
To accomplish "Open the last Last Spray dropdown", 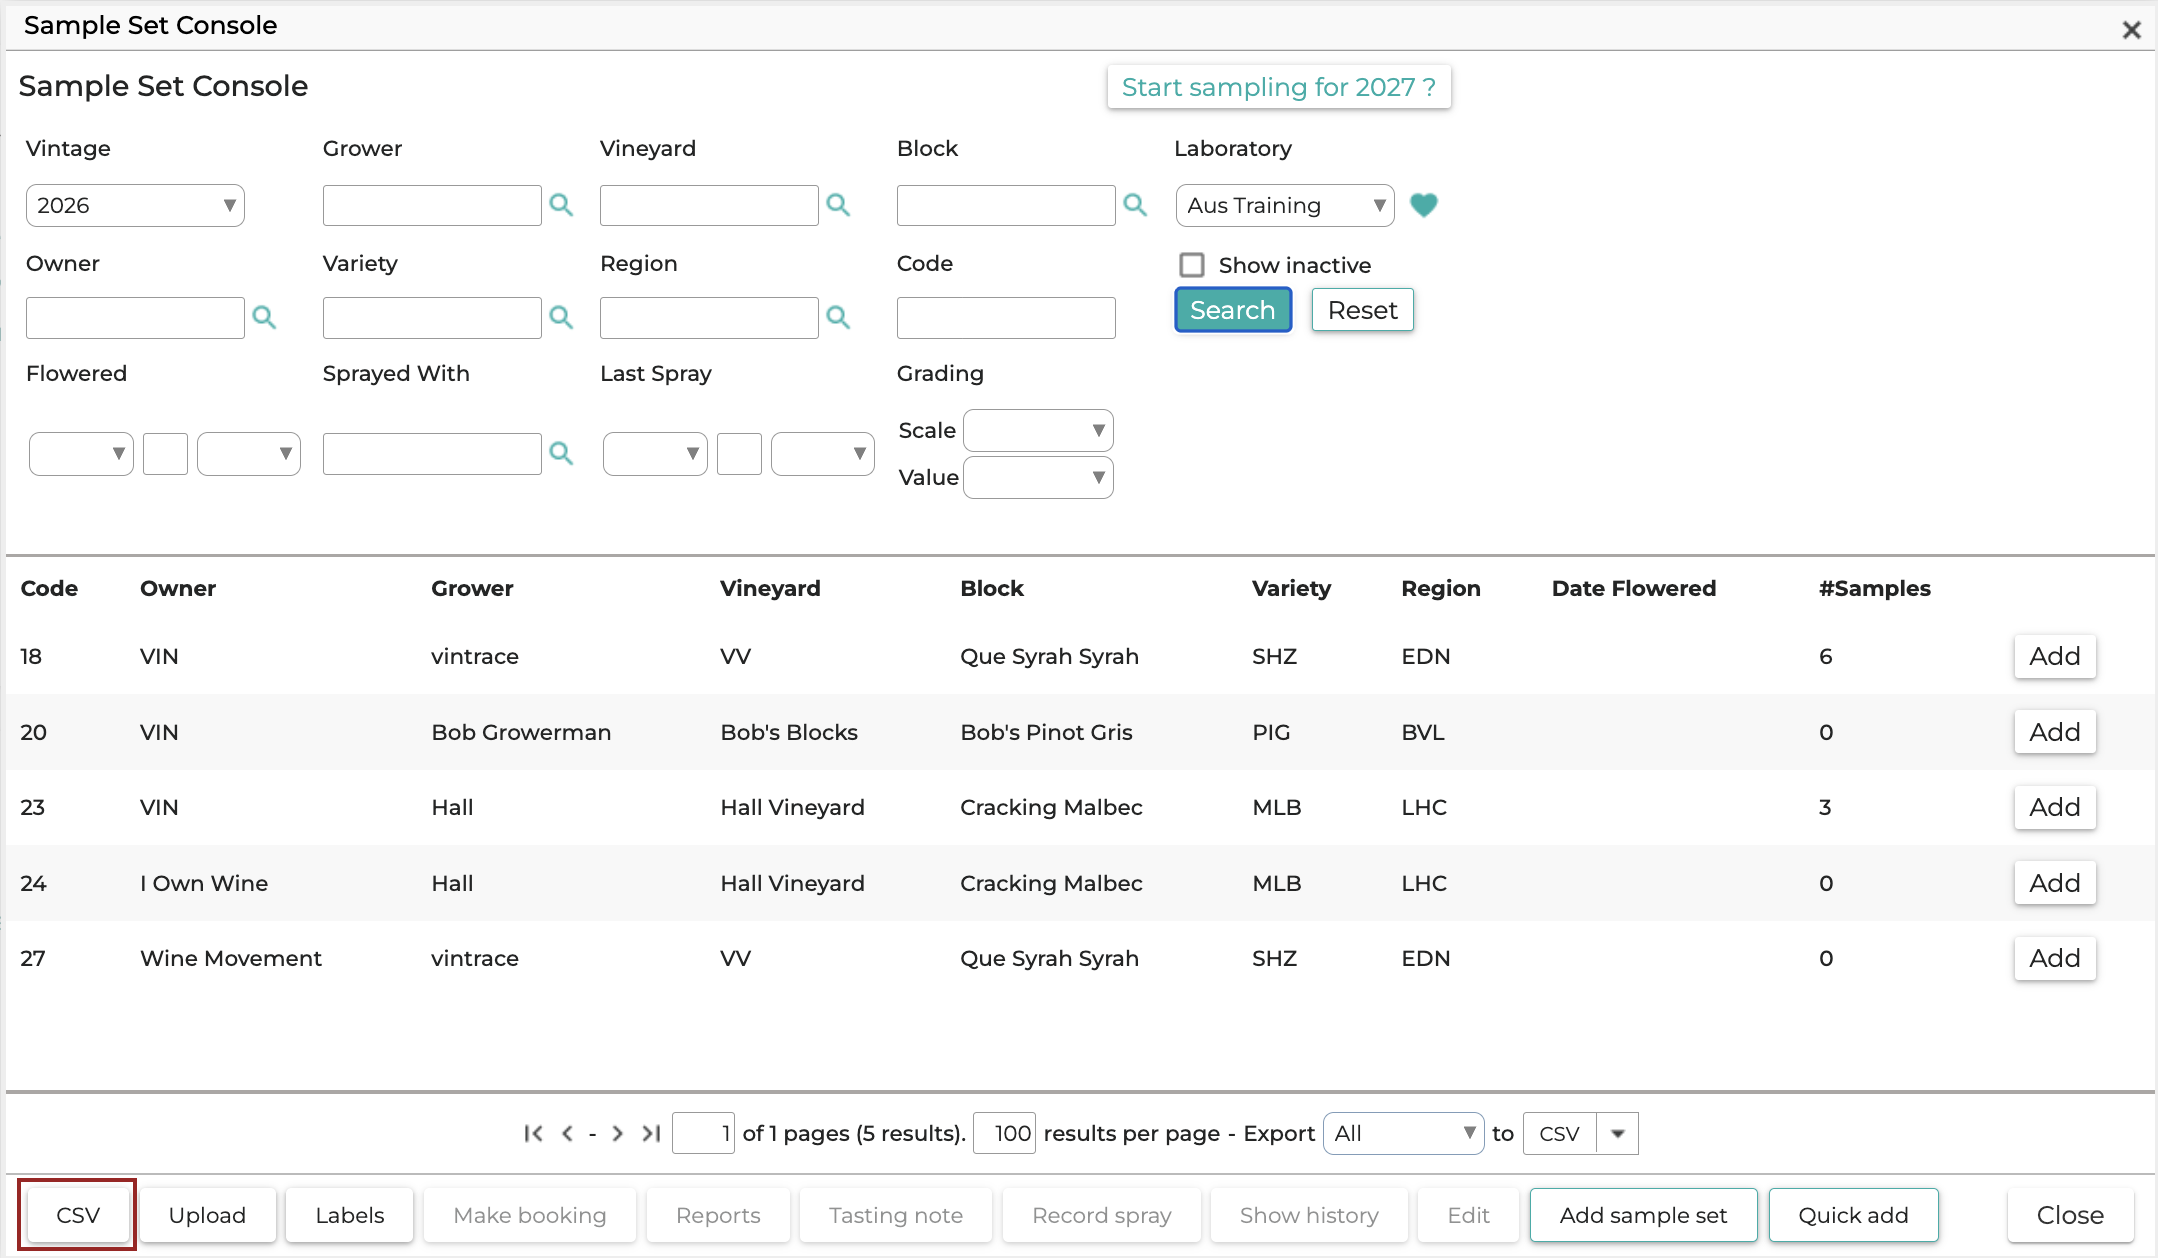I will tap(823, 453).
